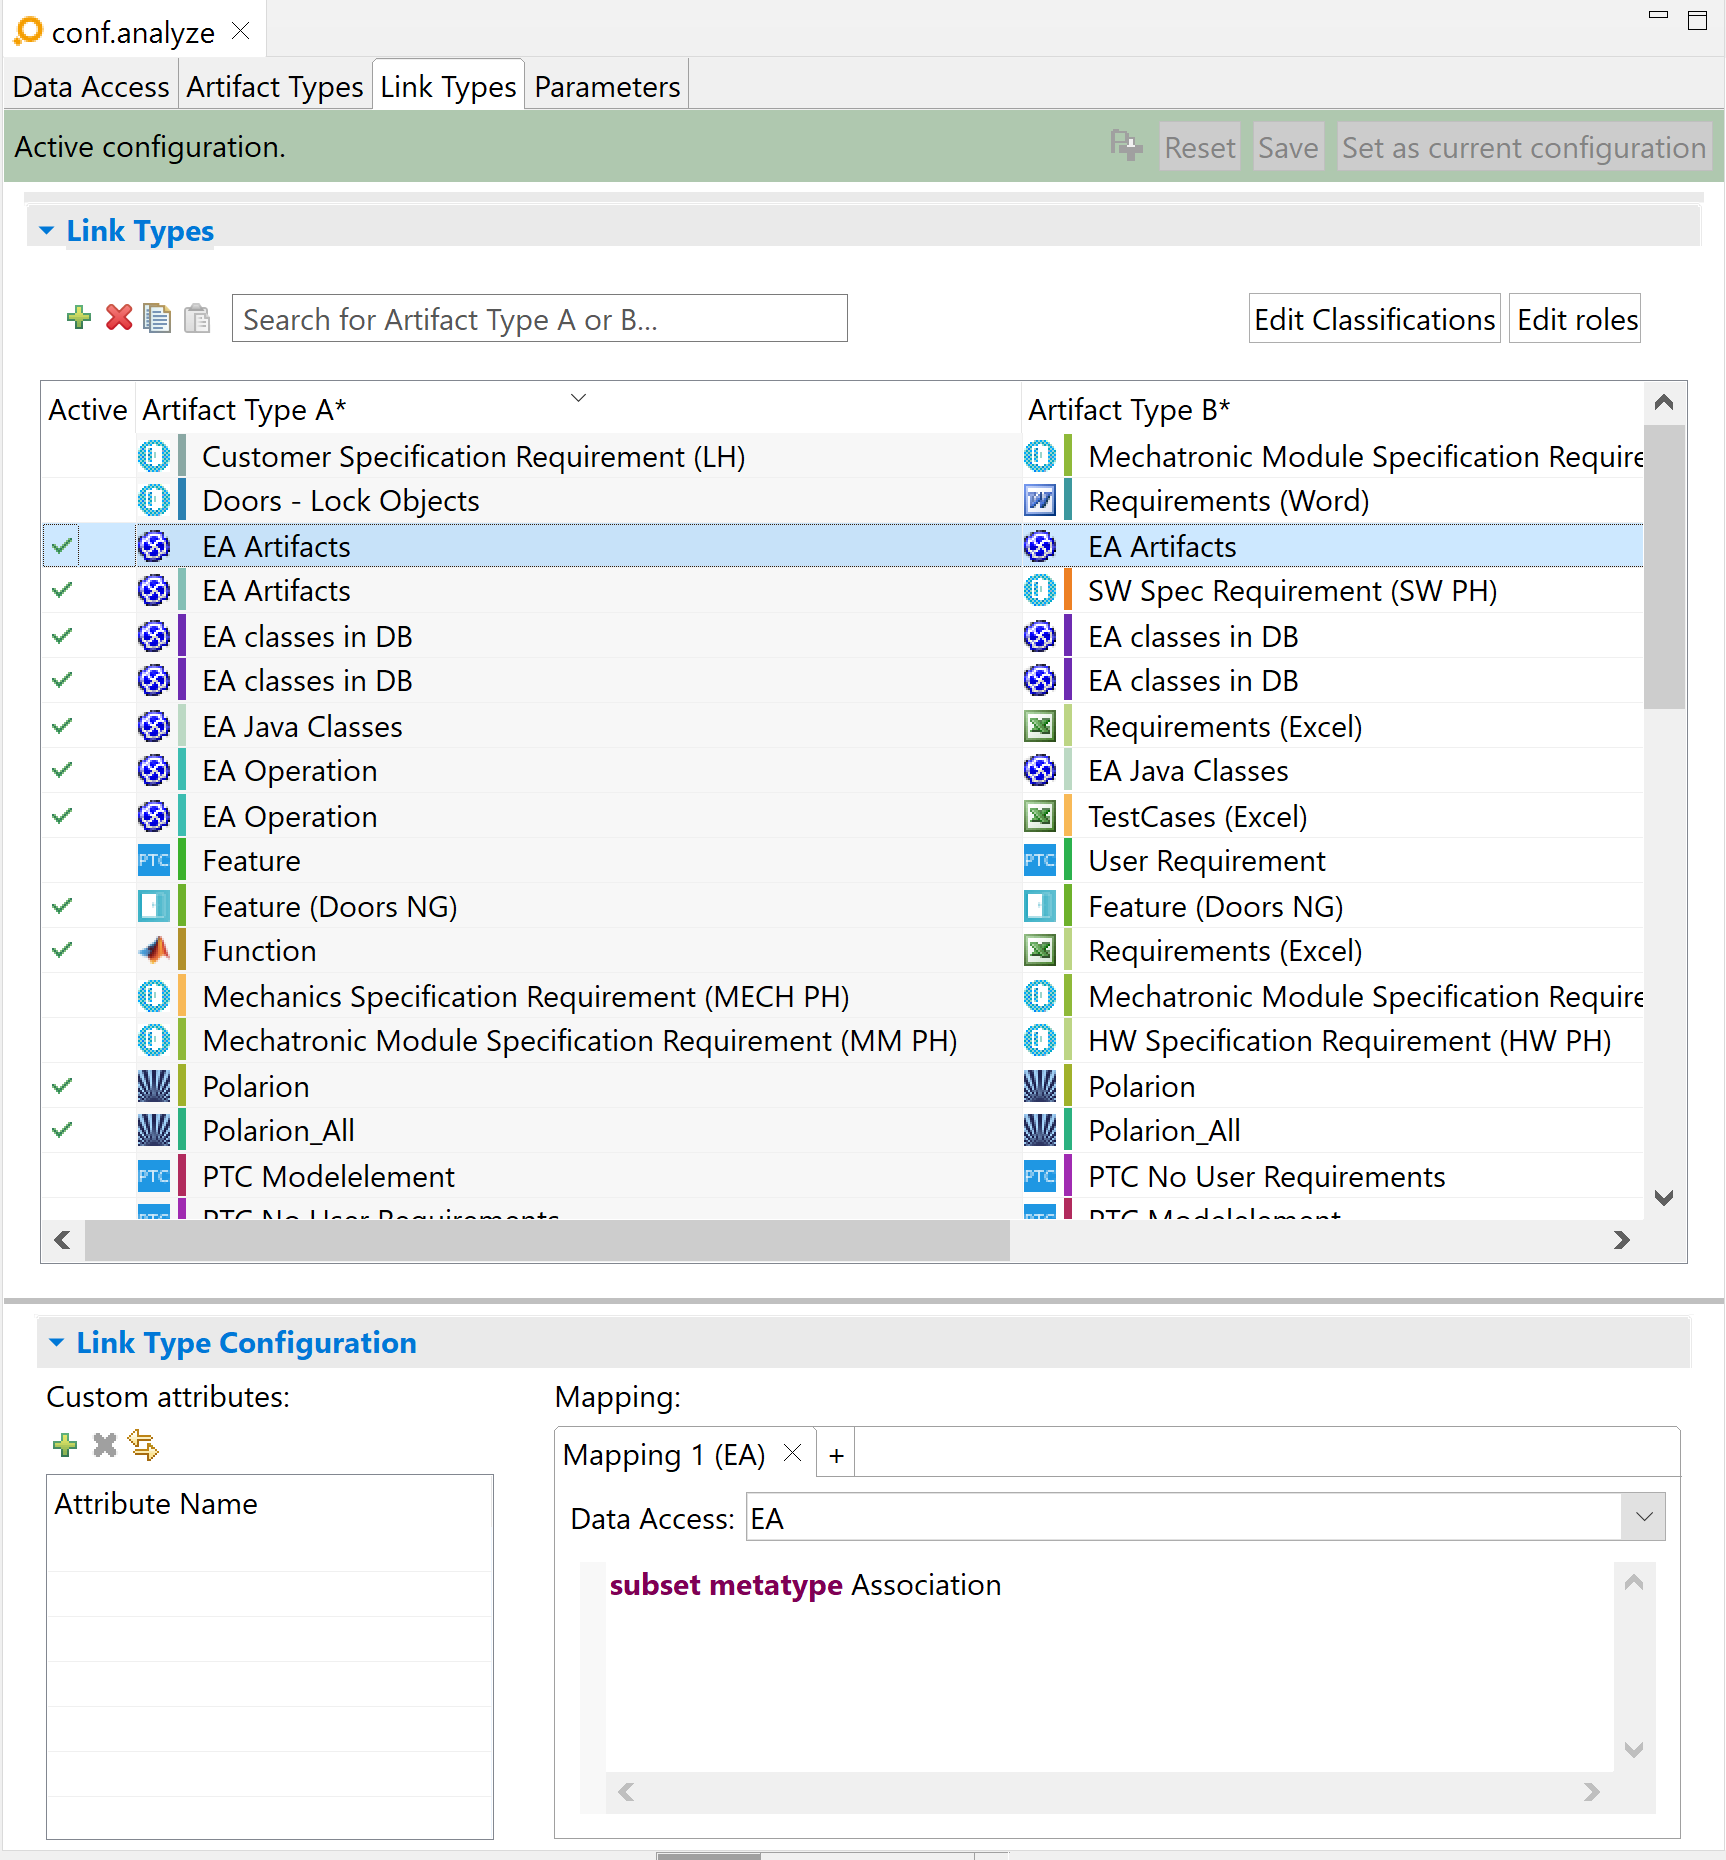Image resolution: width=1726 pixels, height=1860 pixels.
Task: Open the Parameters tab
Action: [x=607, y=87]
